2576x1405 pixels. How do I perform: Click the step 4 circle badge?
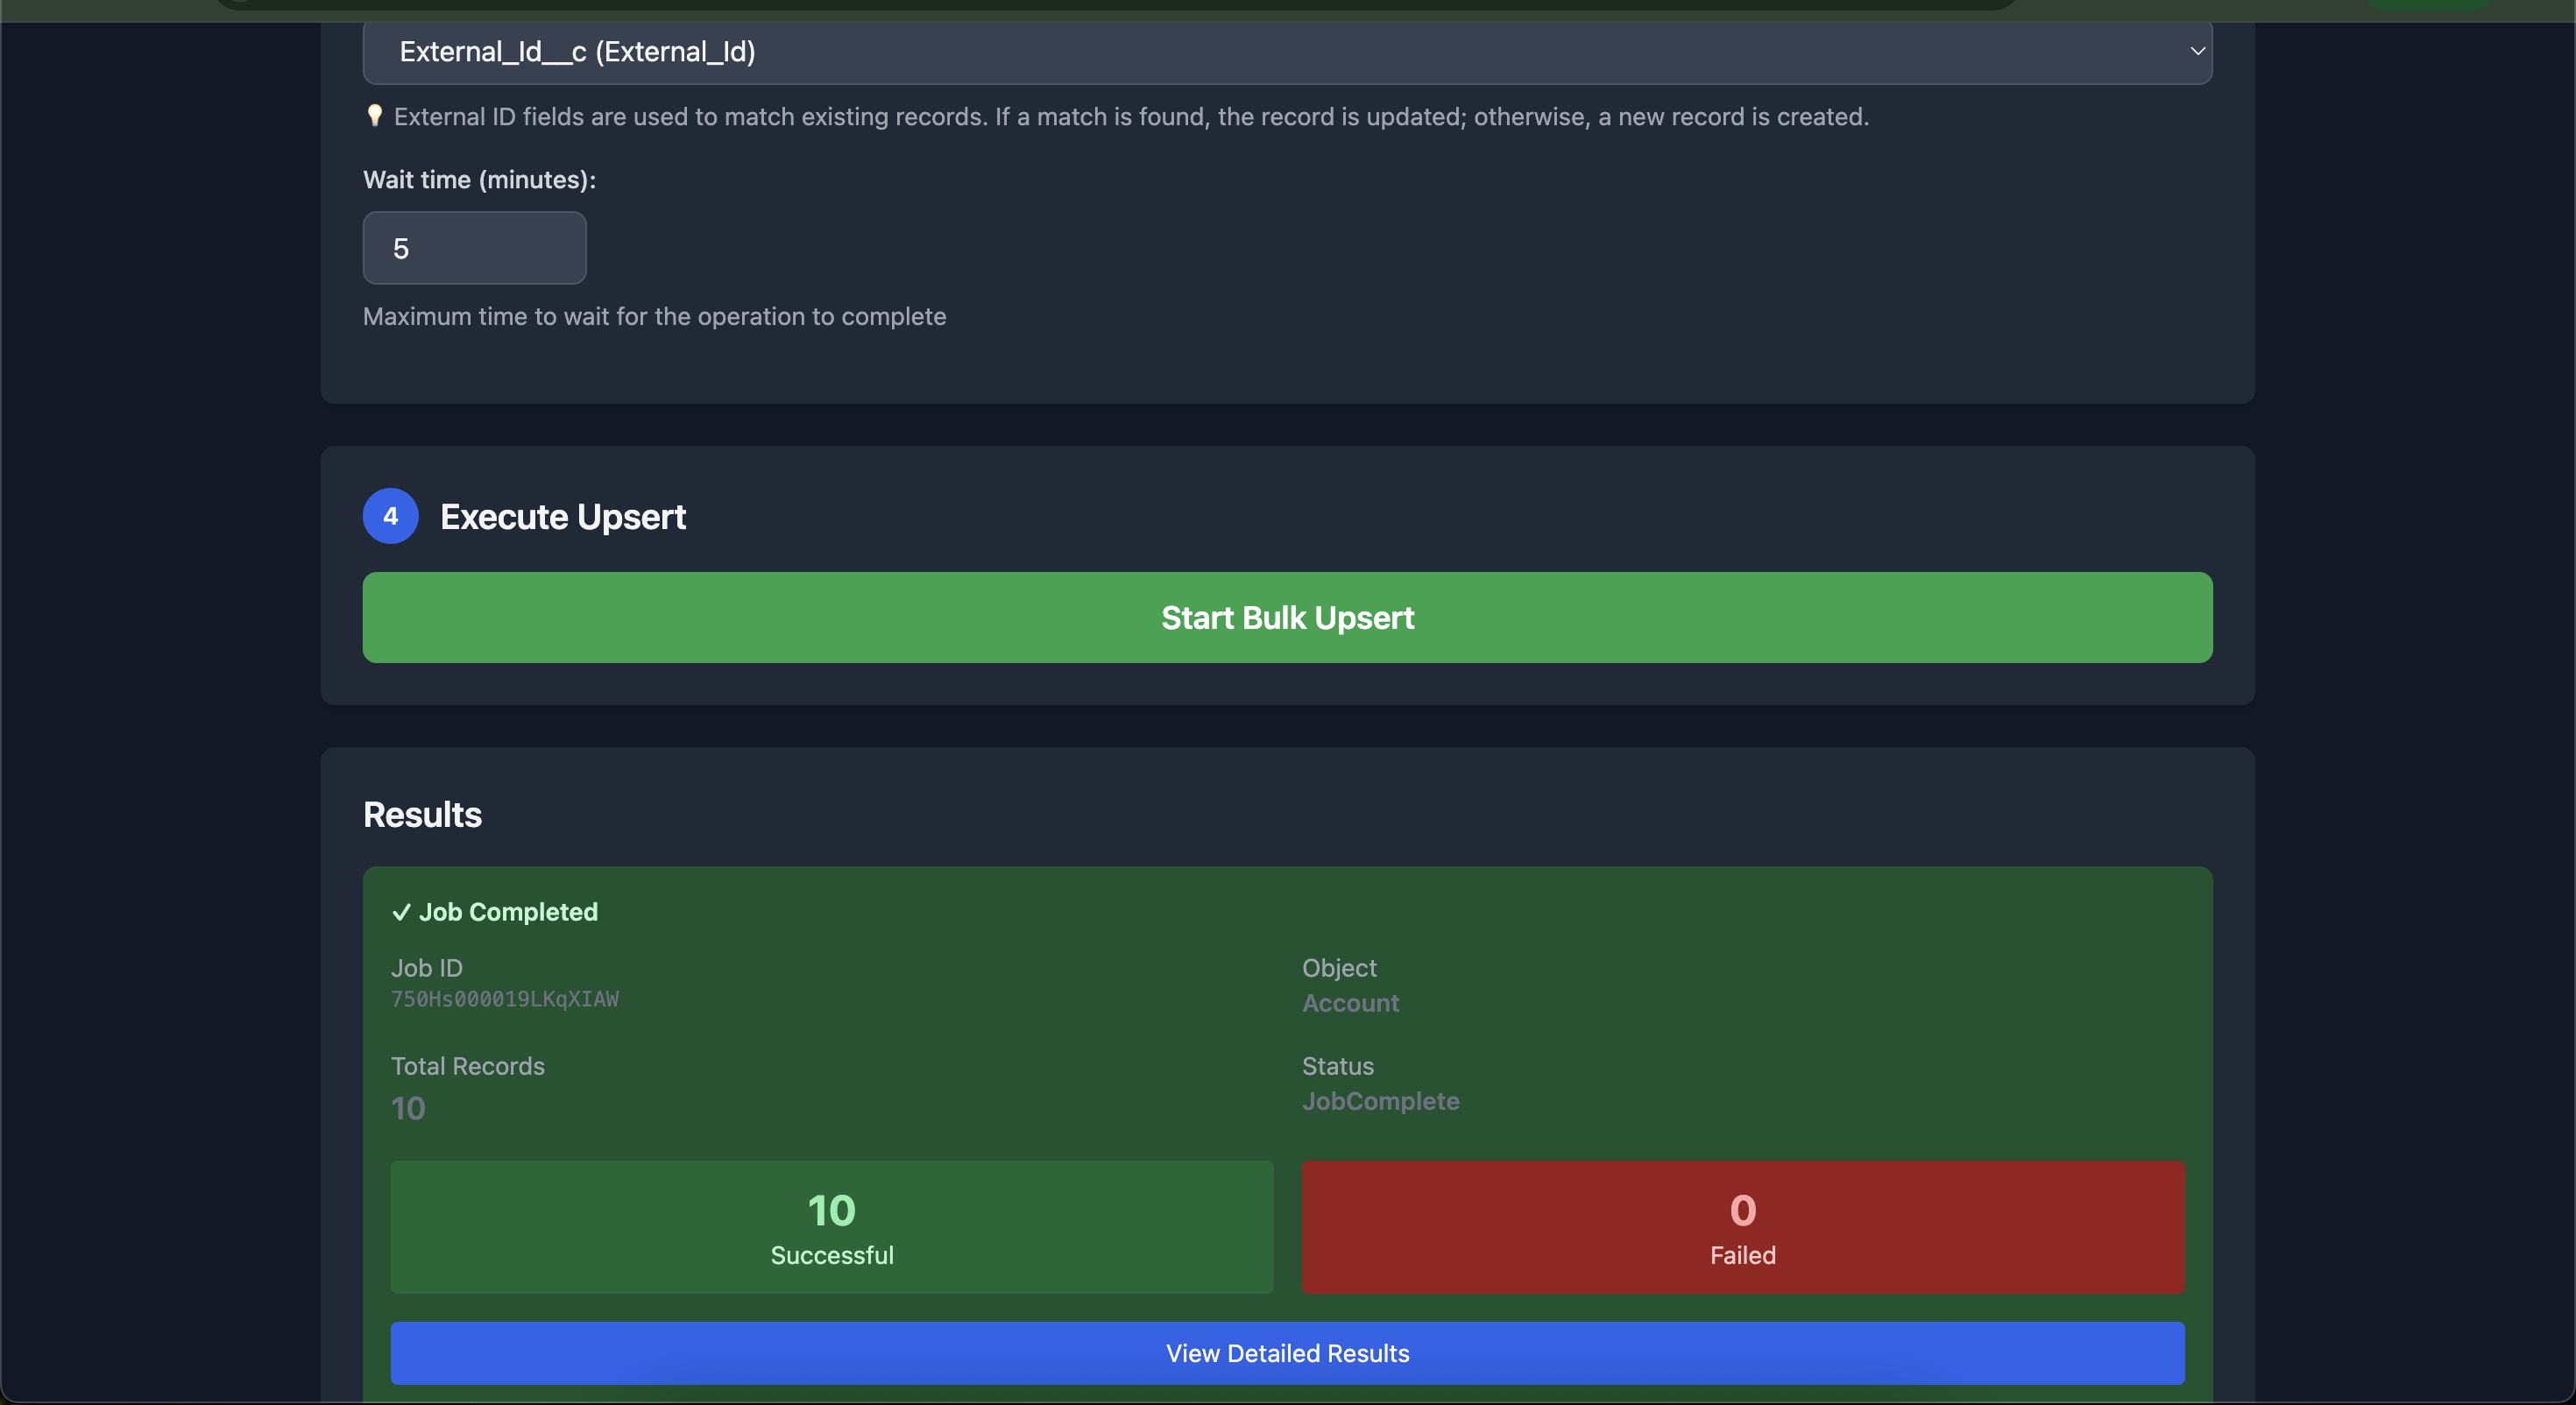click(x=390, y=516)
